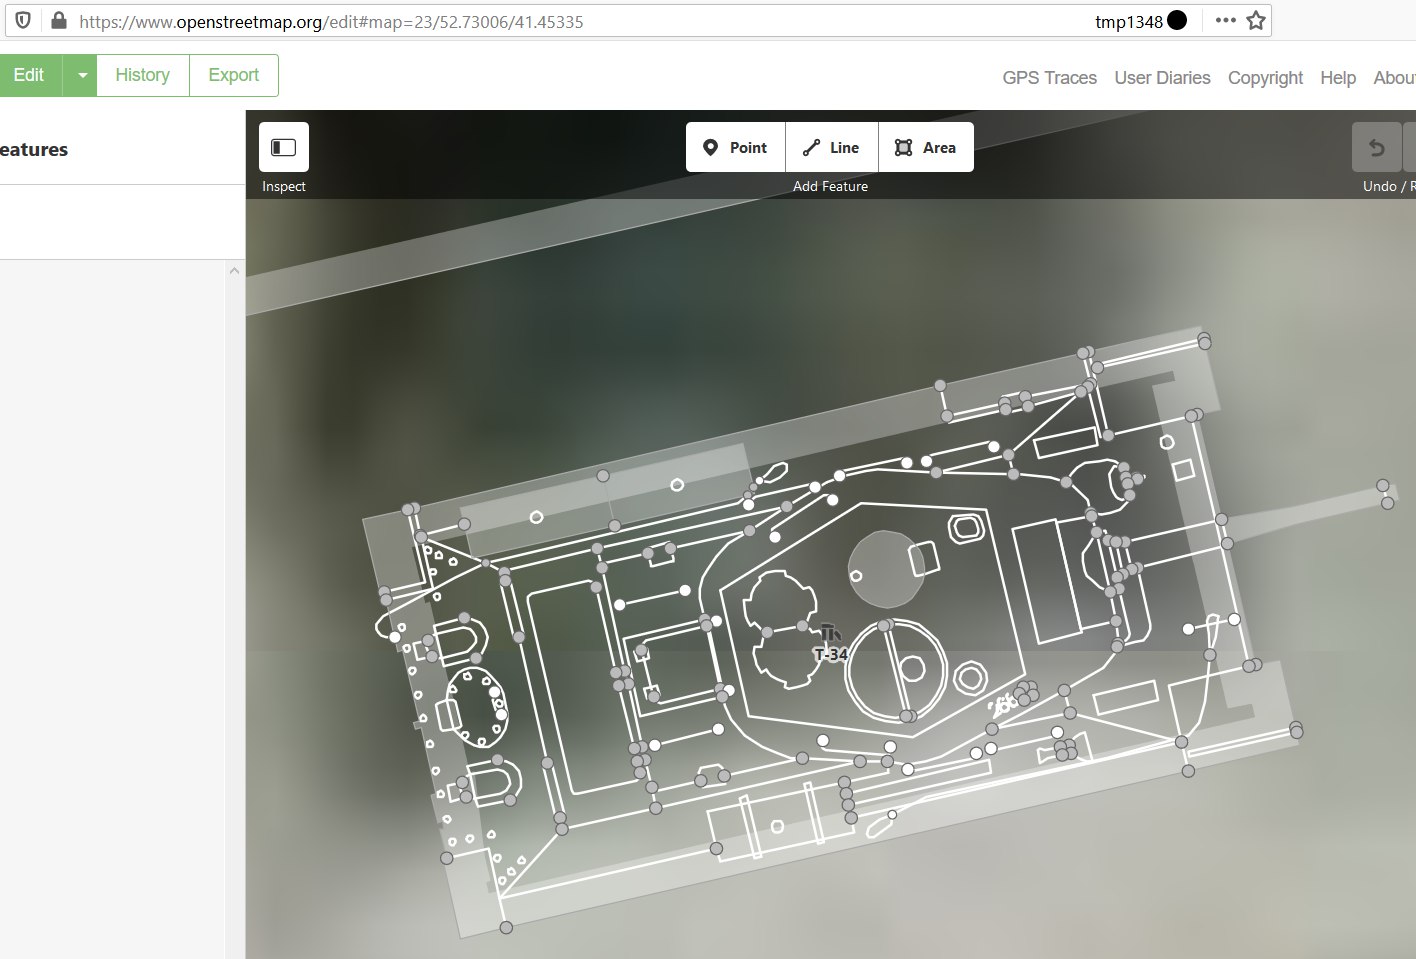Select the Line add-feature tool

tap(832, 147)
